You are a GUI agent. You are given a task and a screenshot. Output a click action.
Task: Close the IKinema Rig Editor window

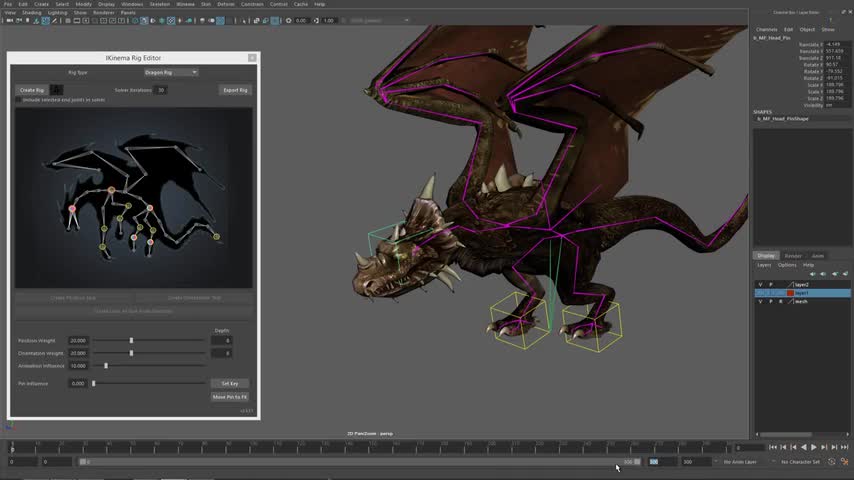click(252, 58)
